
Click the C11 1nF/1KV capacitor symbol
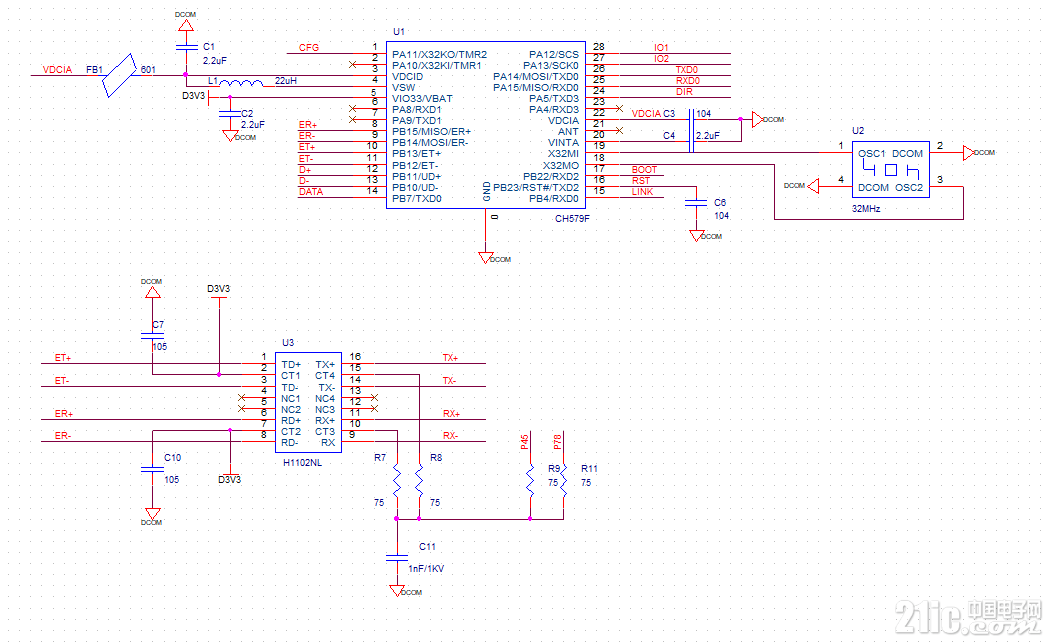tap(397, 557)
